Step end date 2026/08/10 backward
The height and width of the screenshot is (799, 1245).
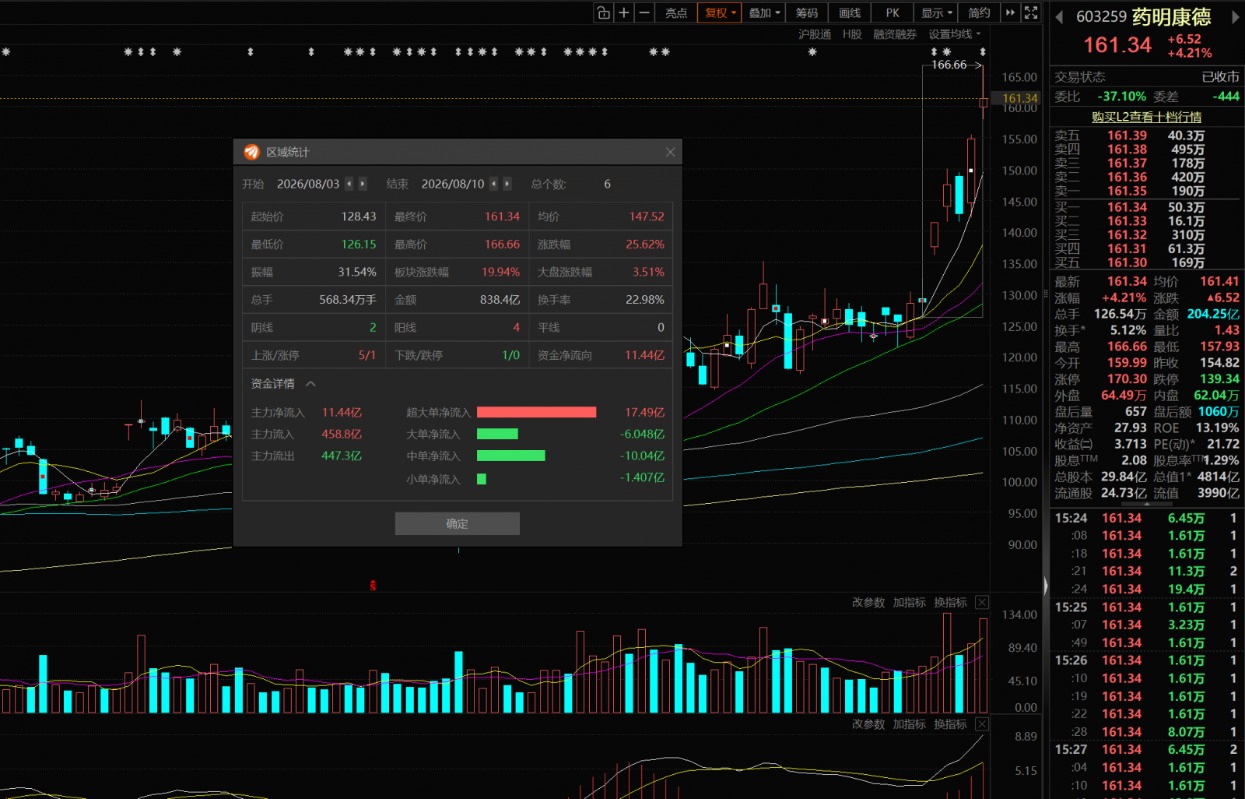coord(494,184)
